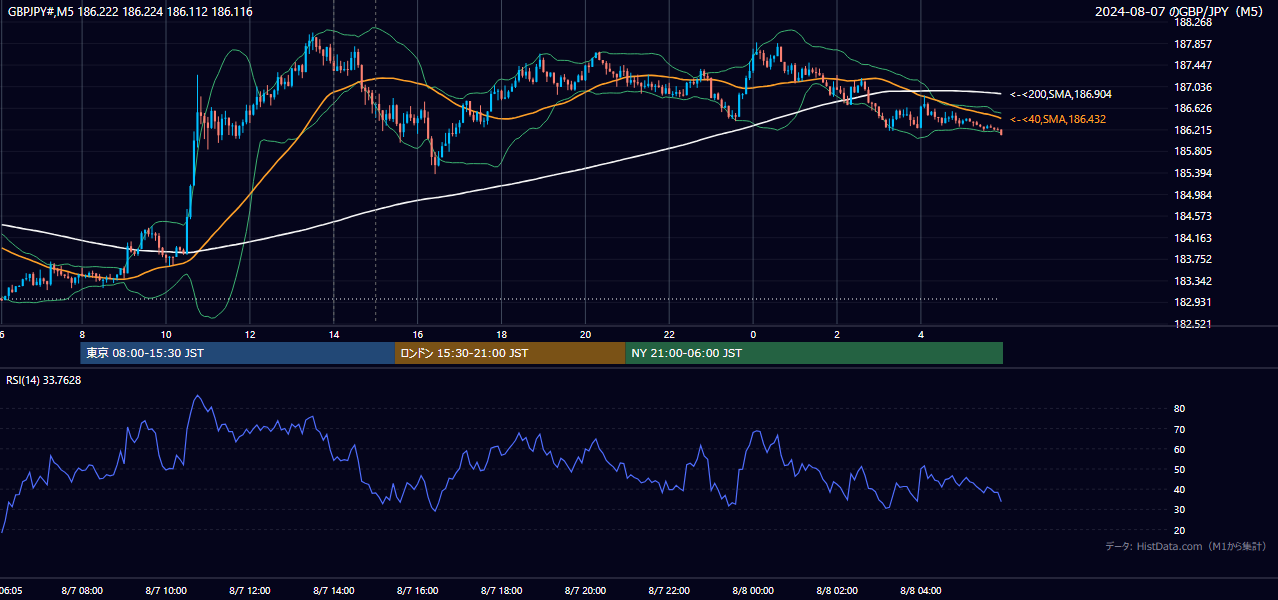Click RSI scale value 80

[1180, 409]
